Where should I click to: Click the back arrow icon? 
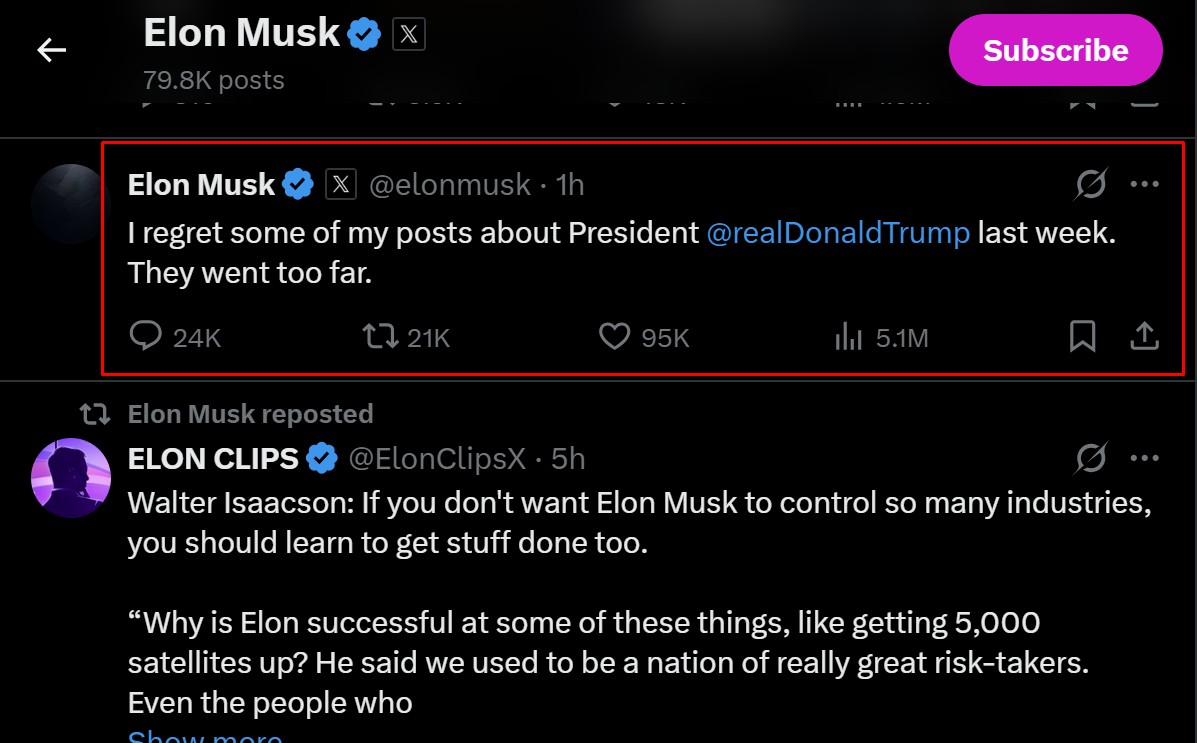51,50
